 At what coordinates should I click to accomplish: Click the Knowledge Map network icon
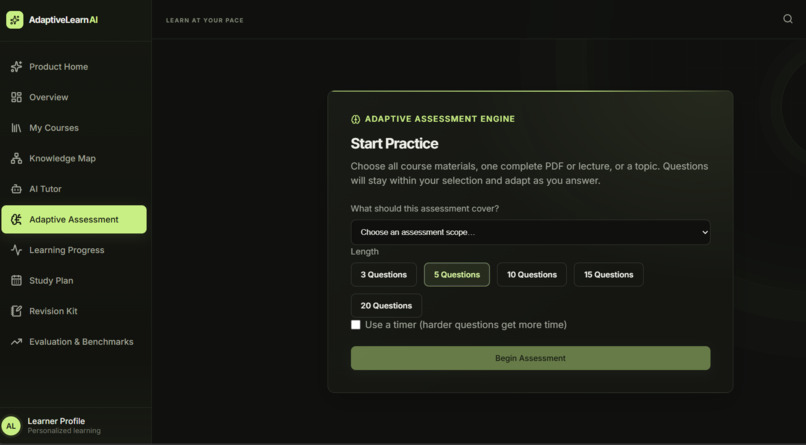pos(16,158)
